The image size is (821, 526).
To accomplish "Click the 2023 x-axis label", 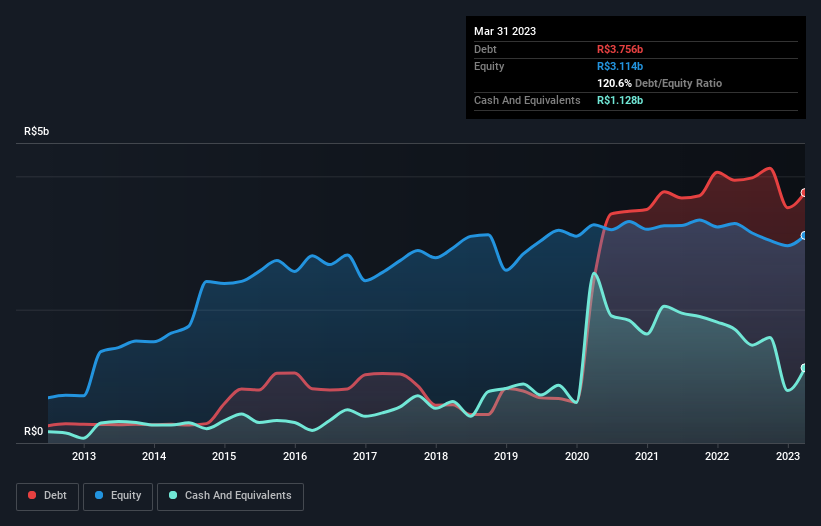I will tap(787, 456).
